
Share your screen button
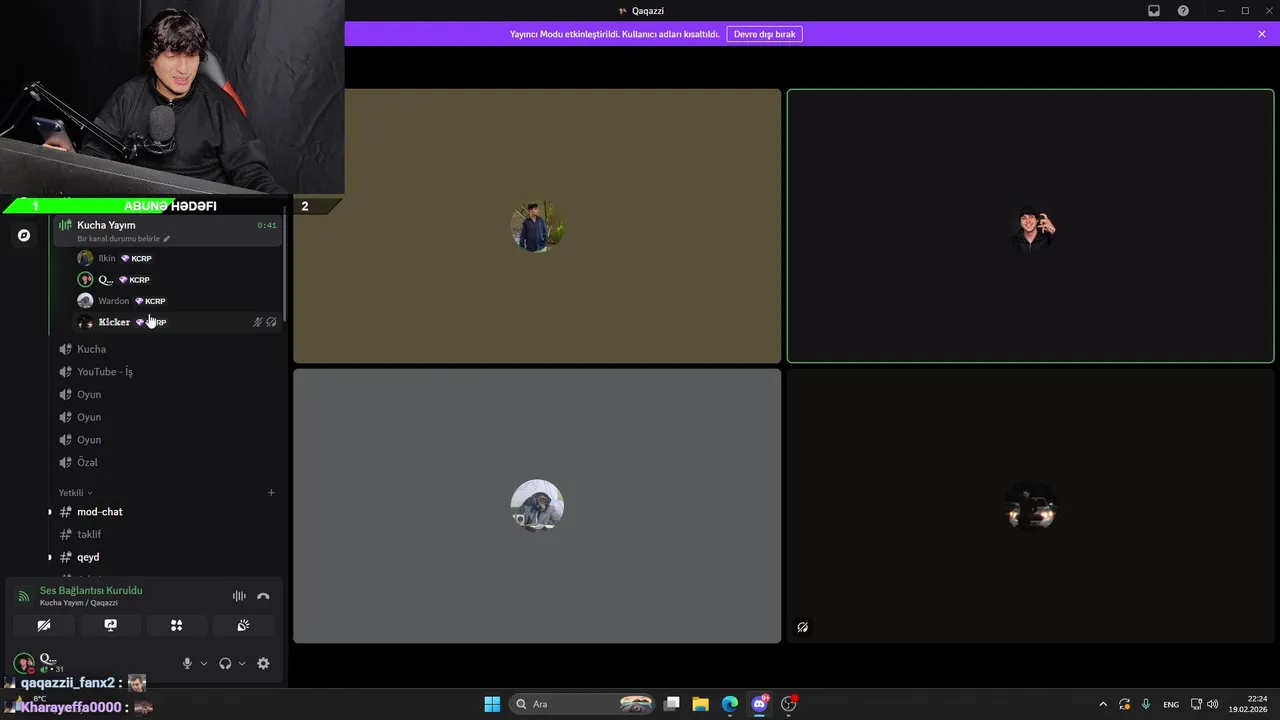(x=111, y=625)
